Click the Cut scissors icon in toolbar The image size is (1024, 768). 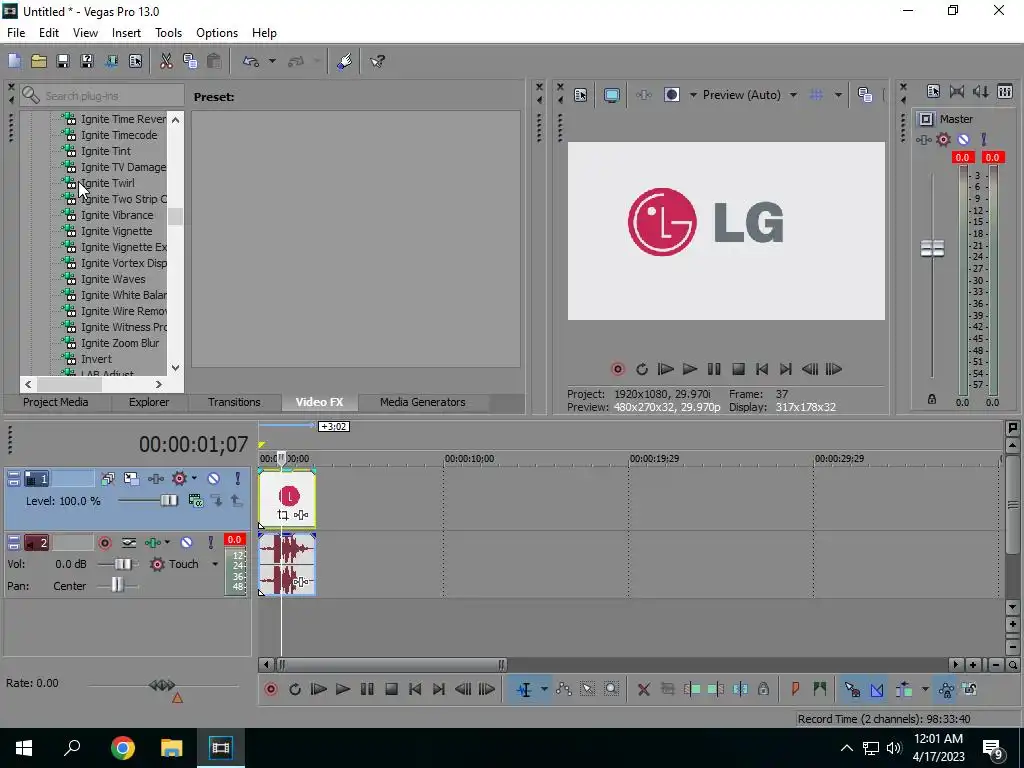click(166, 61)
